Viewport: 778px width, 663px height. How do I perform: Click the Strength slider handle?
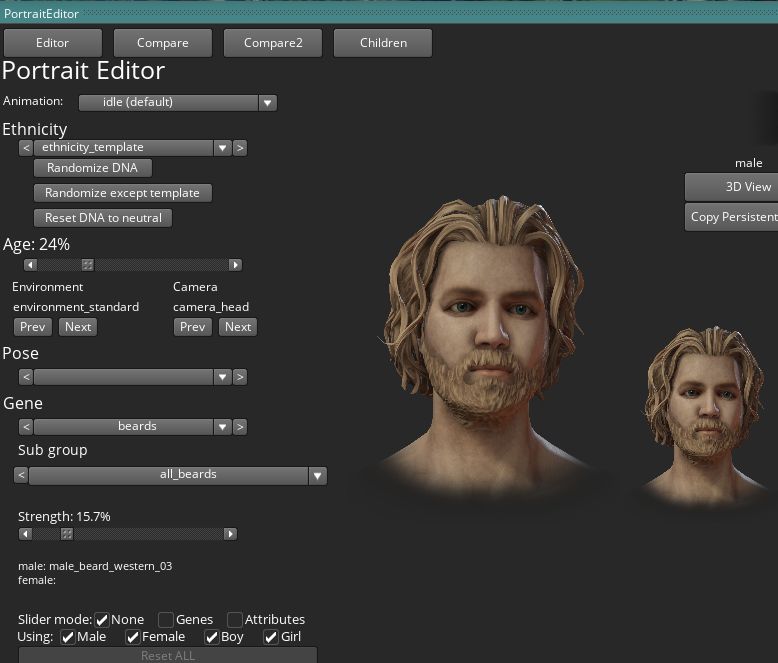67,534
